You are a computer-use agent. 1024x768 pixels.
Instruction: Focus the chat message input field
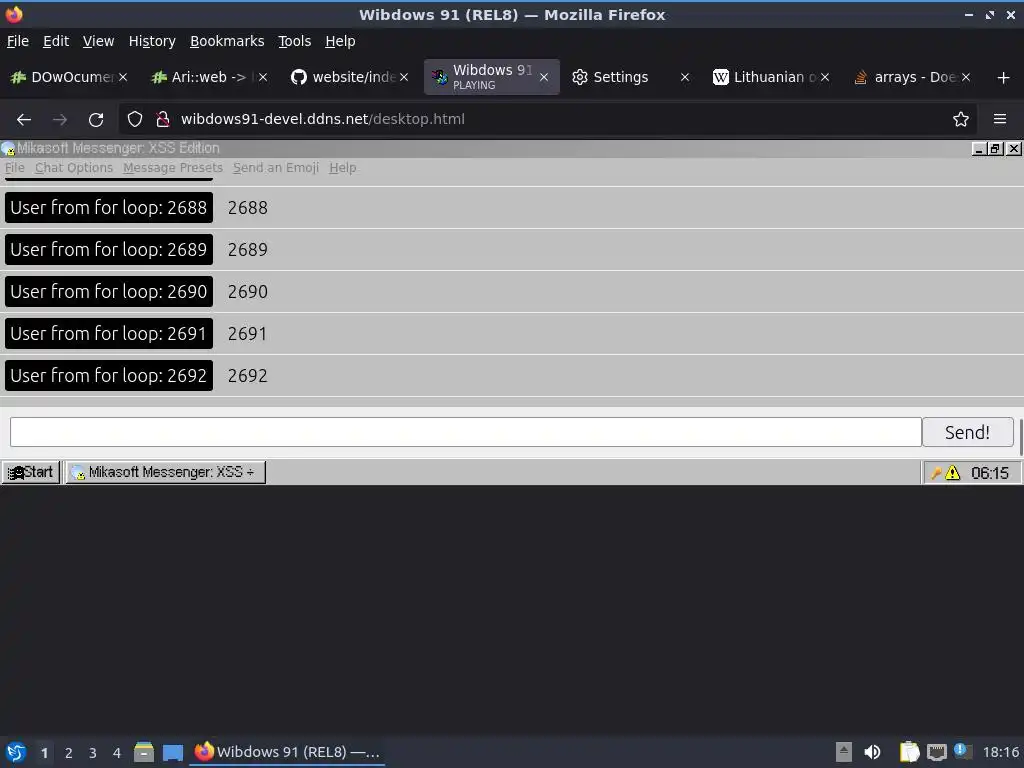click(x=466, y=432)
